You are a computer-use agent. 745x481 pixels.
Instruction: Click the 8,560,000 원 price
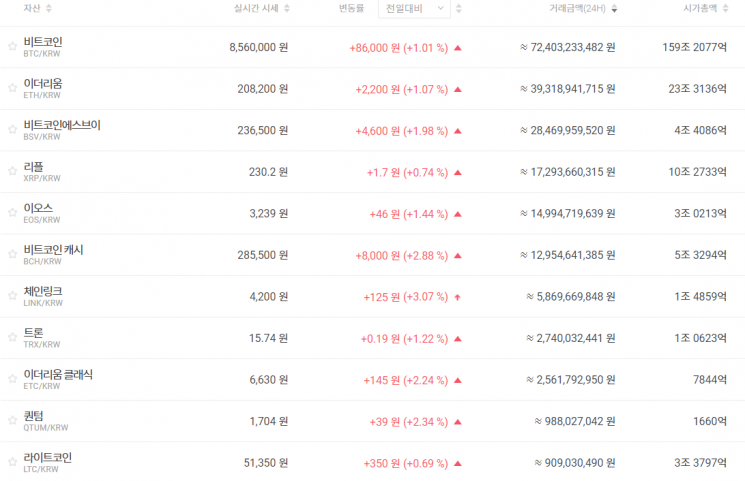click(x=259, y=48)
